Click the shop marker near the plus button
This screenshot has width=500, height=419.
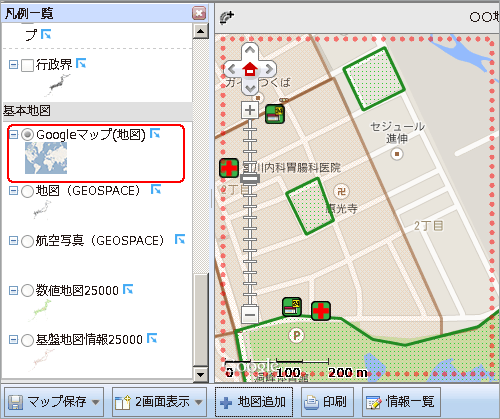(x=275, y=114)
